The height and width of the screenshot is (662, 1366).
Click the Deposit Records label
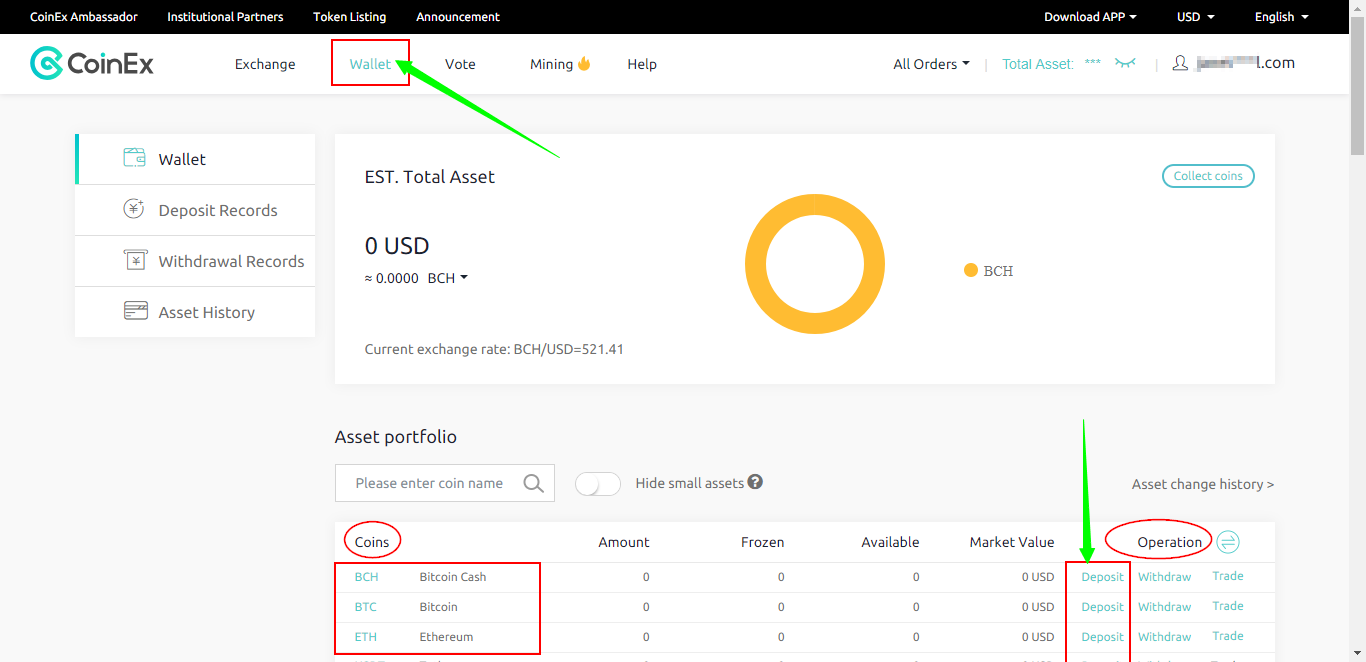tap(218, 210)
